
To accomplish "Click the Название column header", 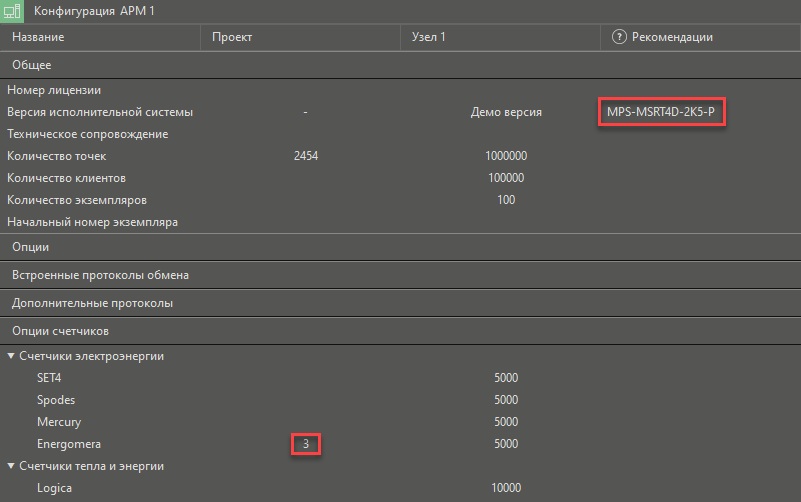I will click(38, 37).
